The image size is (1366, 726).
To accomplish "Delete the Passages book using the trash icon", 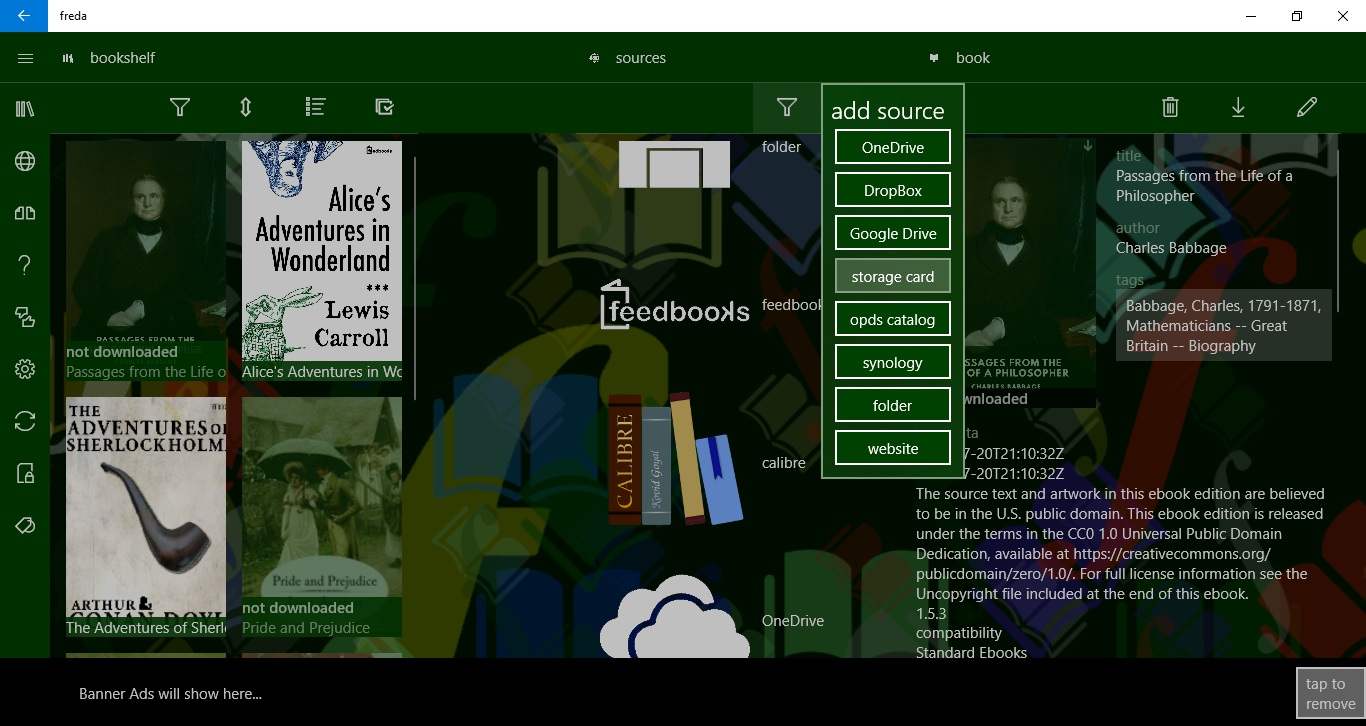I will (1170, 107).
